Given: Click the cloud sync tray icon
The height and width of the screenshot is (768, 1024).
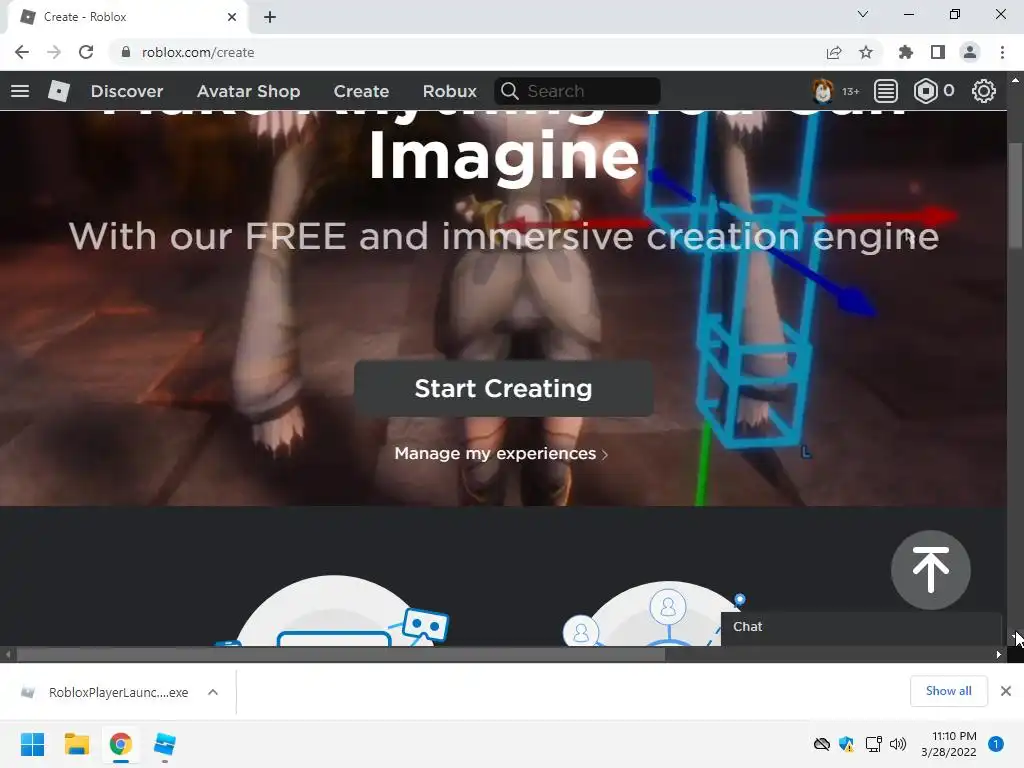Looking at the screenshot, I should (822, 744).
